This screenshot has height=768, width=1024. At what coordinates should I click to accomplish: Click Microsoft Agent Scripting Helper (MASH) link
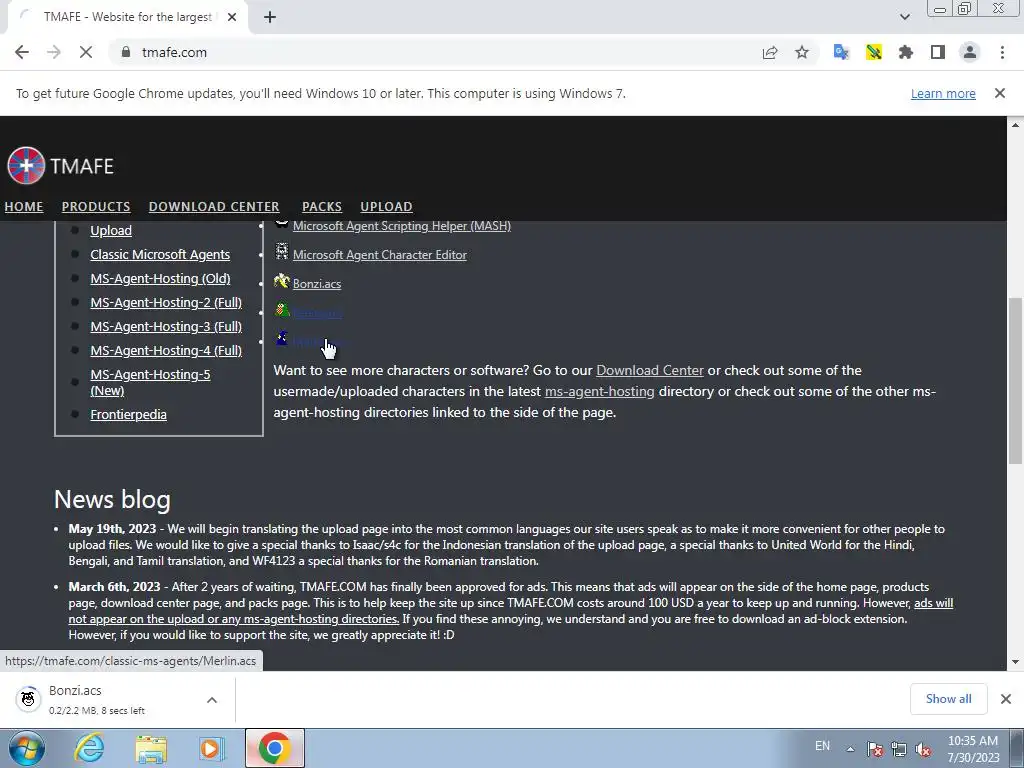click(402, 226)
